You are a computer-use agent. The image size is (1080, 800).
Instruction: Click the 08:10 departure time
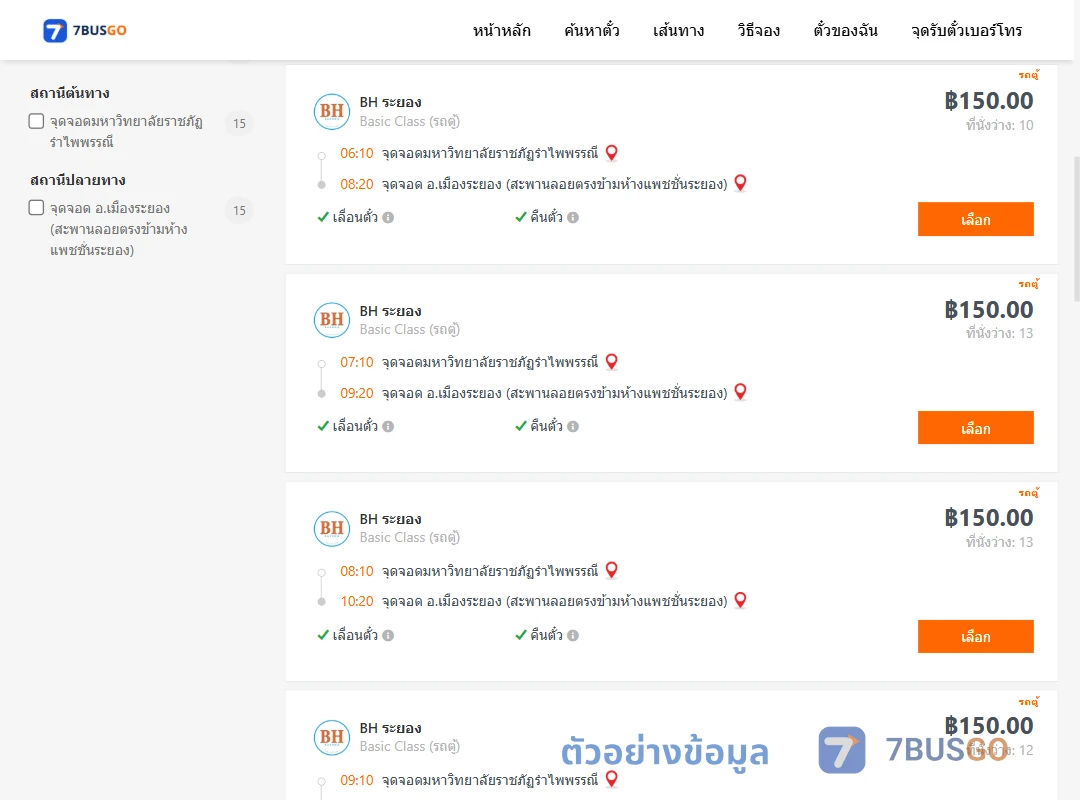357,571
